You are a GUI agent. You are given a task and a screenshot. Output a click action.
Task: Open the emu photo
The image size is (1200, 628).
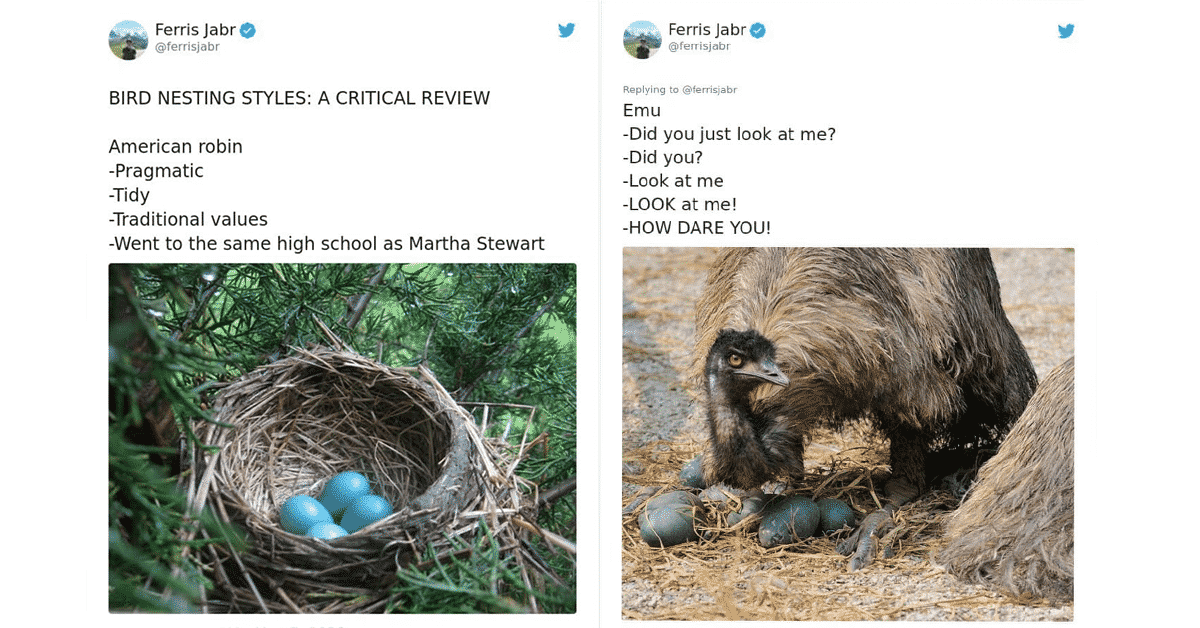point(848,434)
